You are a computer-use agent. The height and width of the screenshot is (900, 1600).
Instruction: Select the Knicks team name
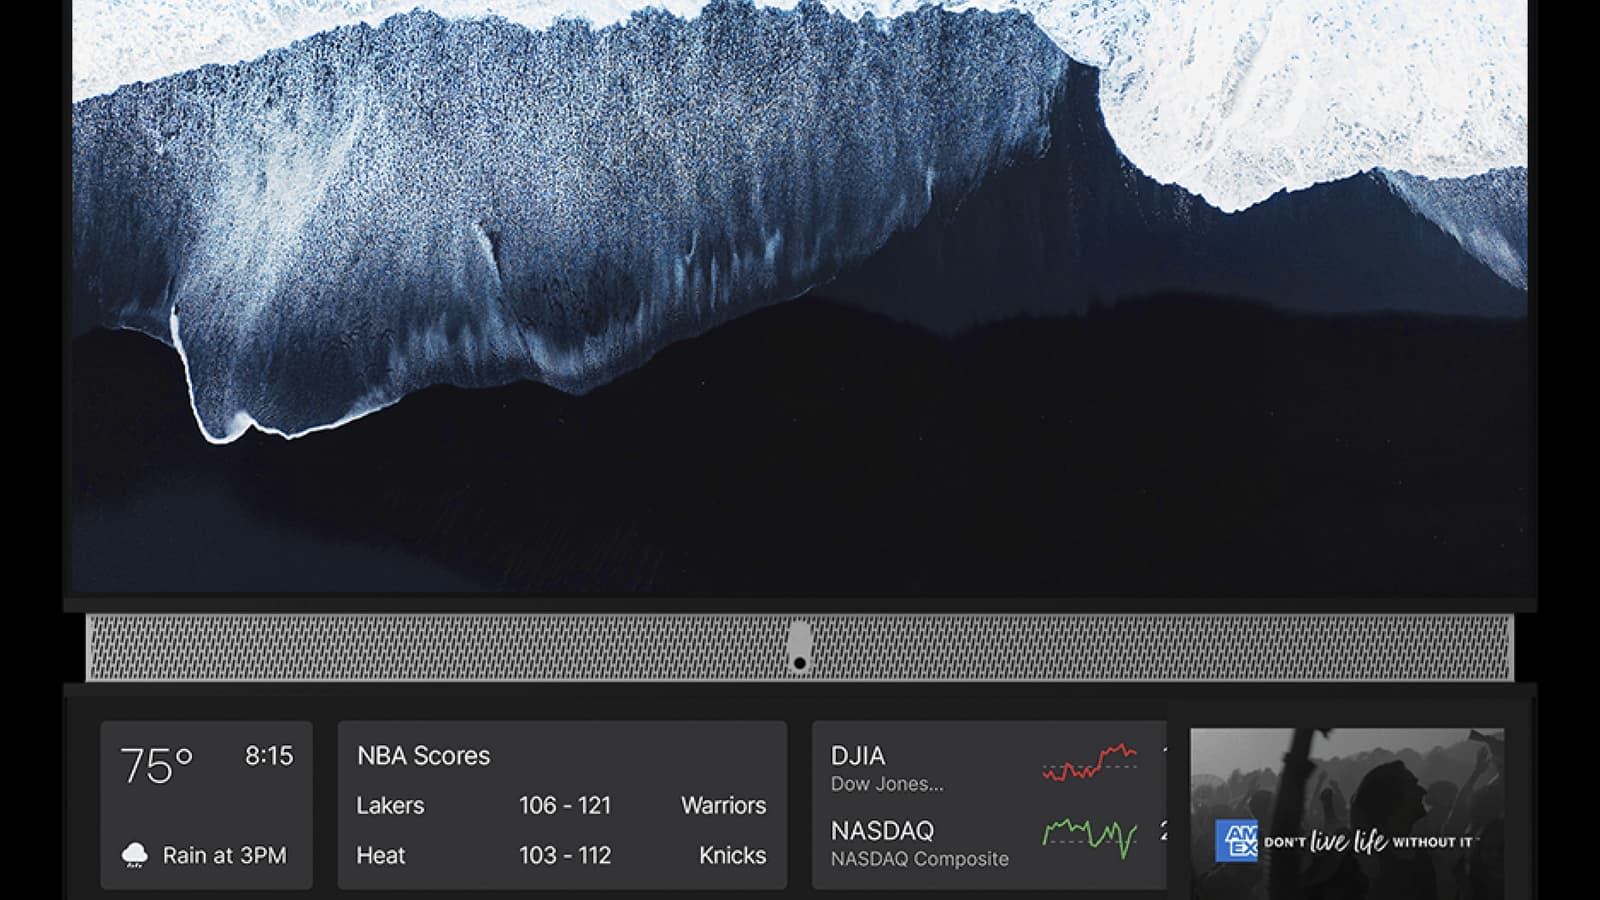pyautogui.click(x=732, y=856)
